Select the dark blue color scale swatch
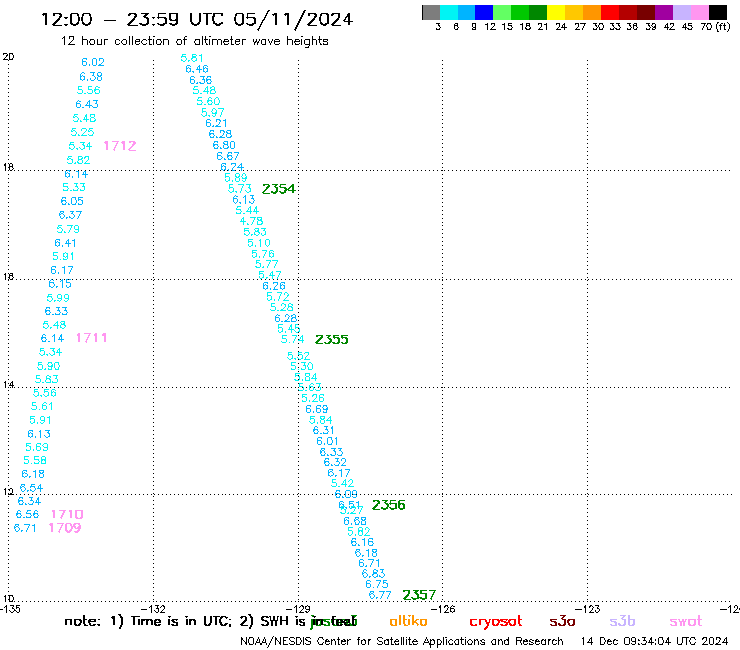The image size is (740, 650). [484, 12]
